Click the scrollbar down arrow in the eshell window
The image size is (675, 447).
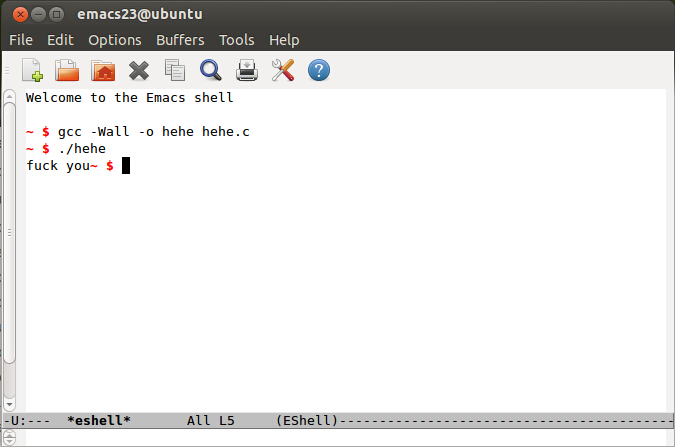[9, 405]
